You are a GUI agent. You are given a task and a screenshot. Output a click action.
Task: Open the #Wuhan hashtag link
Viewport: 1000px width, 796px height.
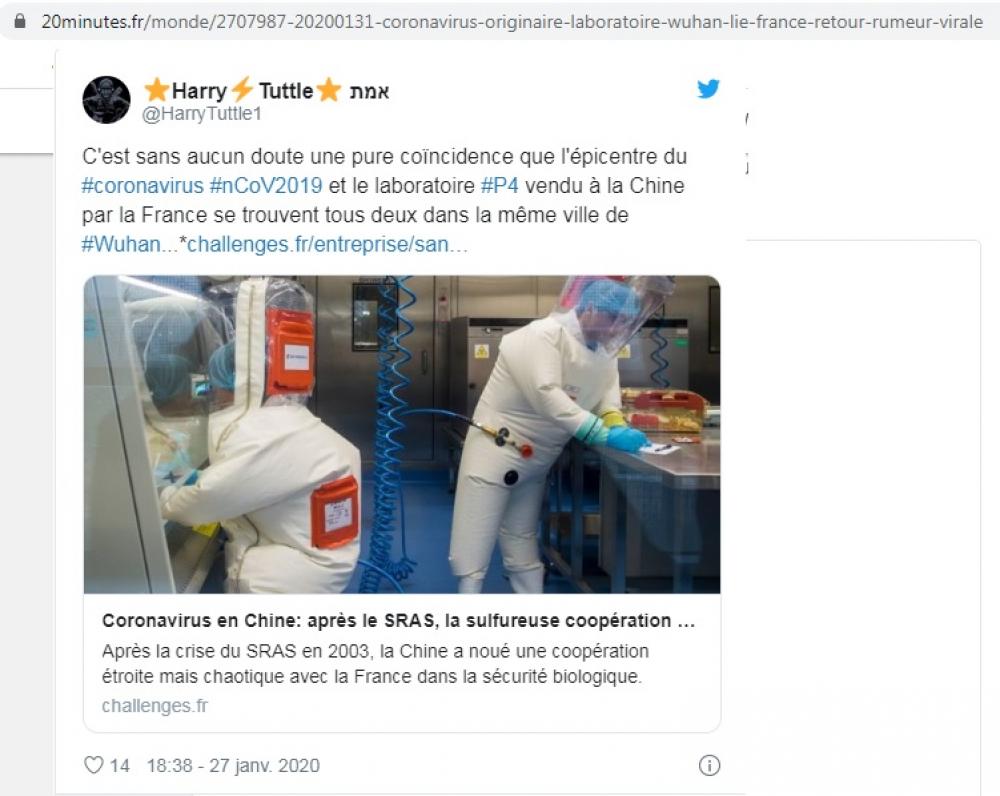pos(121,244)
